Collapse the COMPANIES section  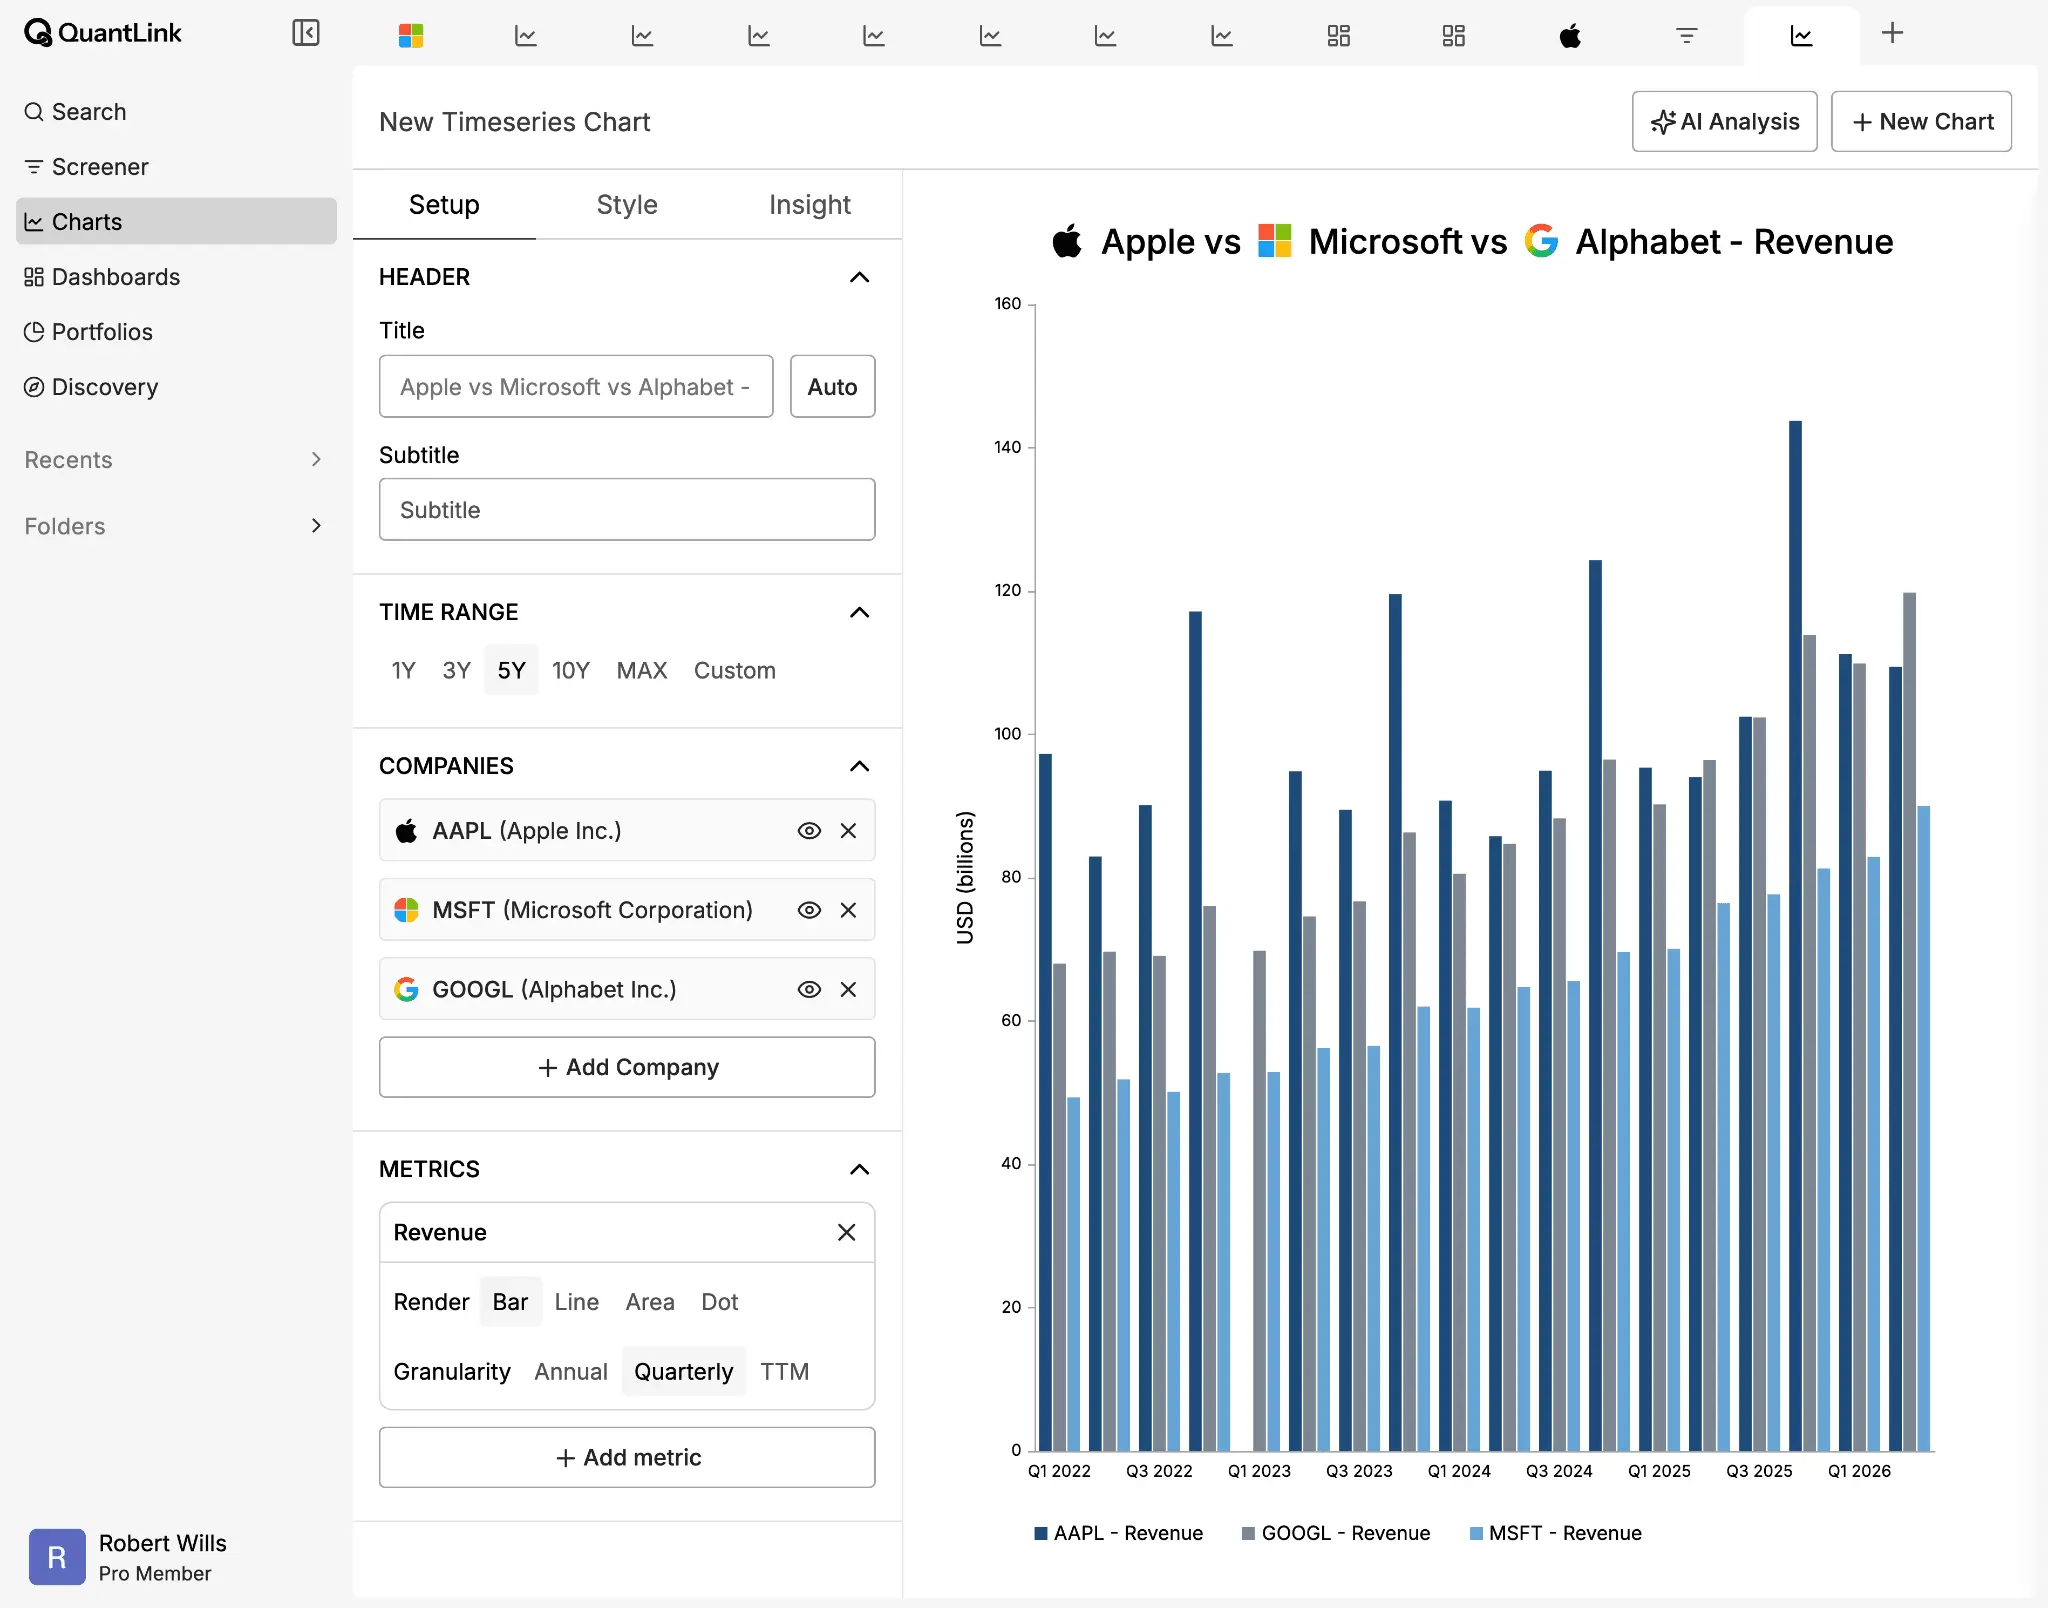click(859, 766)
